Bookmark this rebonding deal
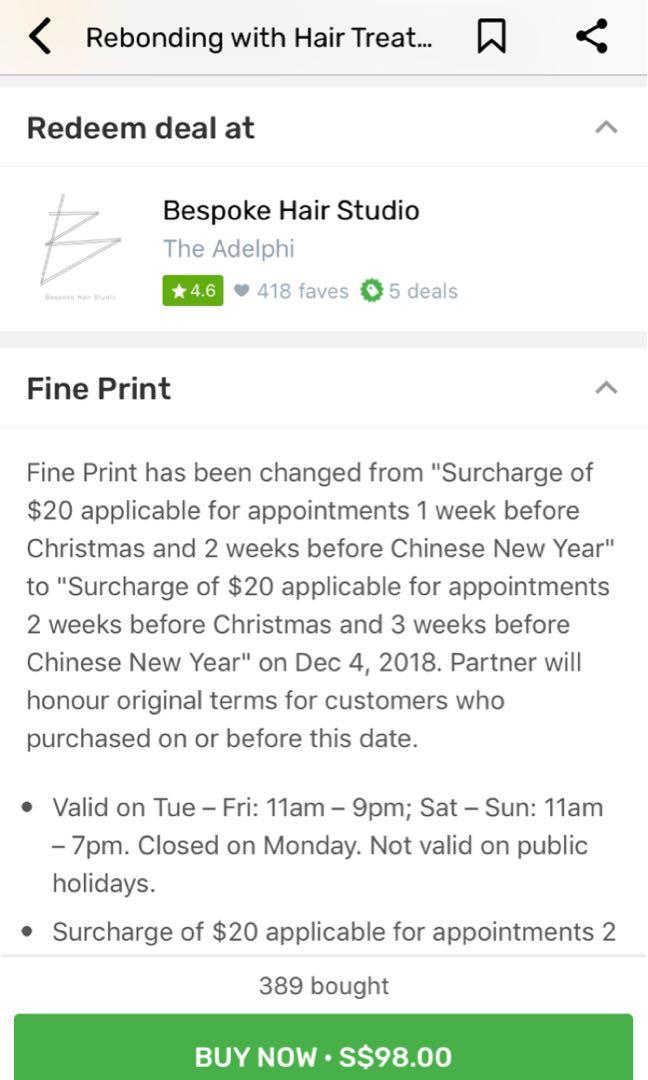This screenshot has height=1080, width=648. pos(490,38)
